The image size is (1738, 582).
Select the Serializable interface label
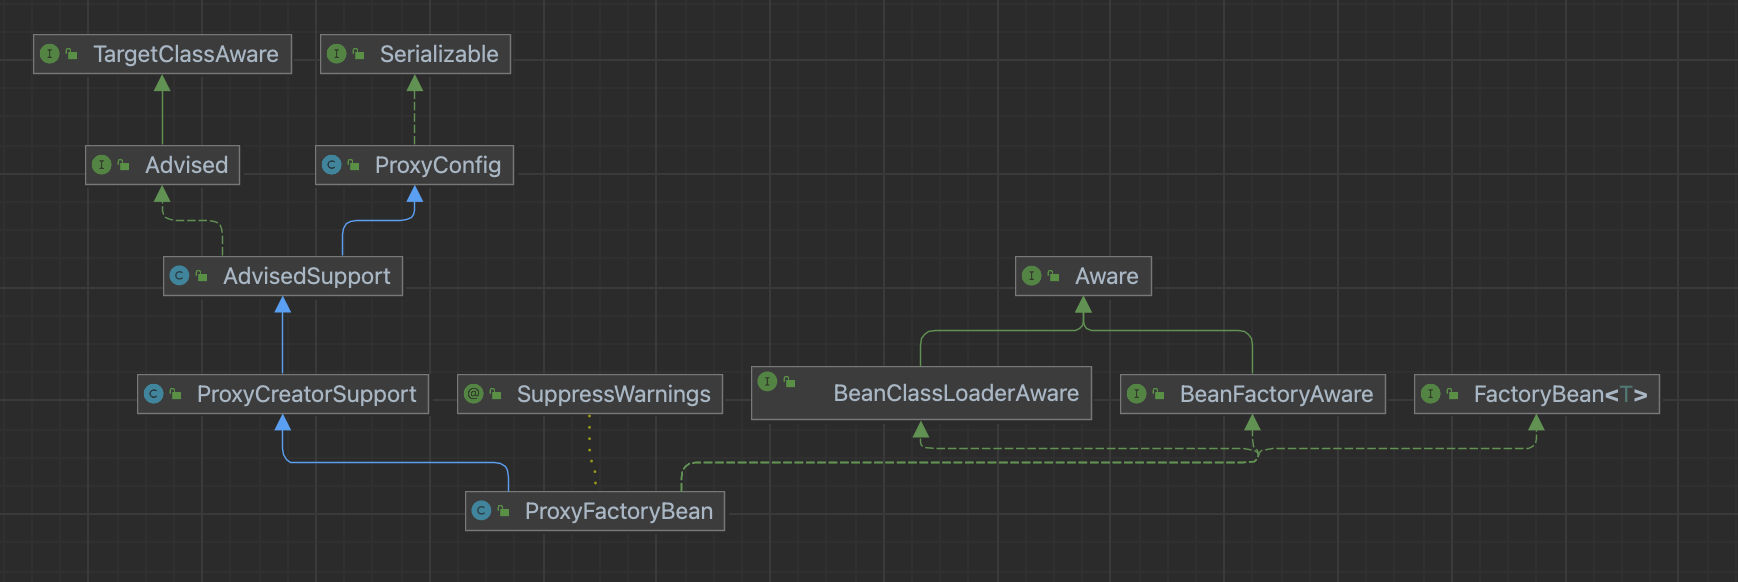click(438, 54)
